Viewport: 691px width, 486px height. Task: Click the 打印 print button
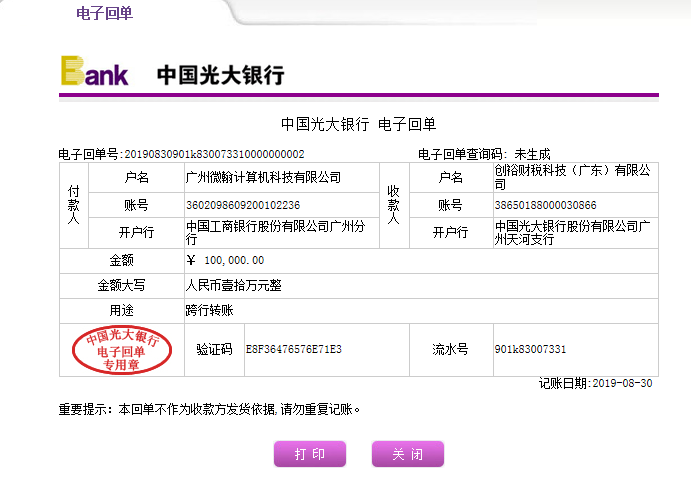coord(310,454)
